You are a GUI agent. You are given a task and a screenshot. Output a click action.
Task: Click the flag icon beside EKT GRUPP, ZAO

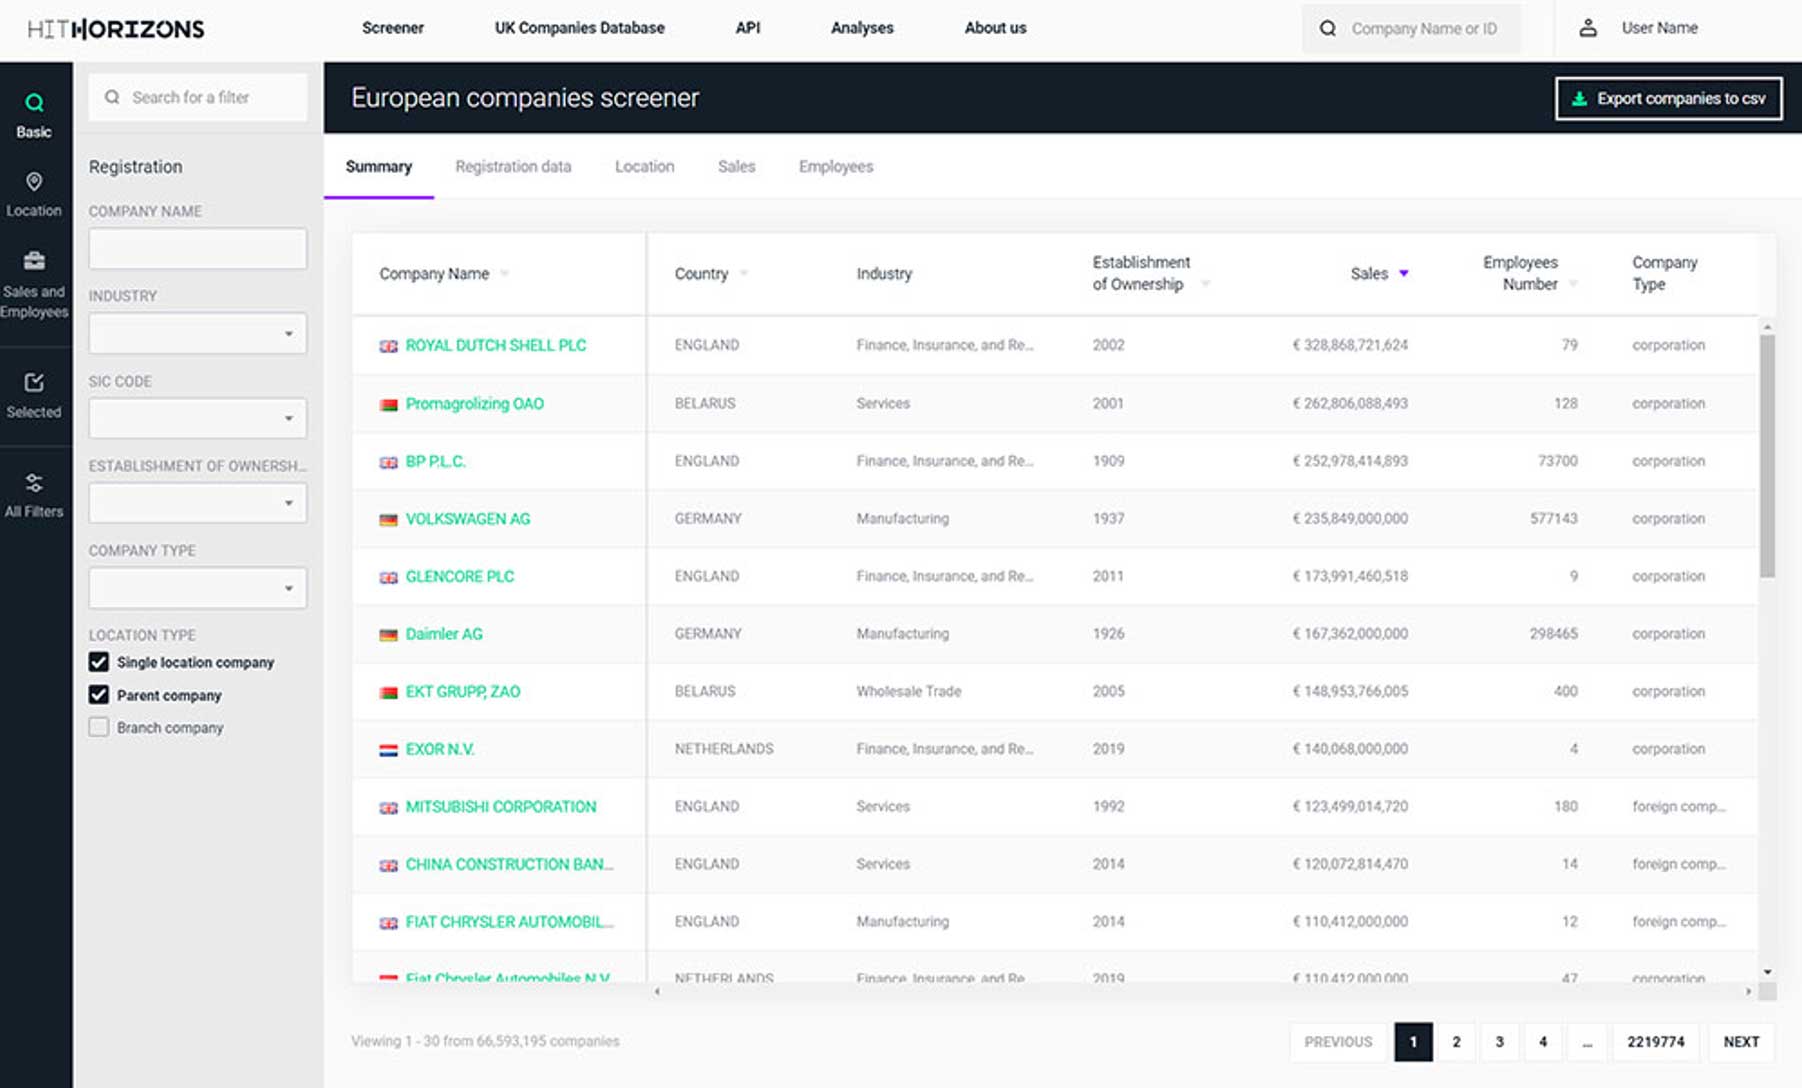pyautogui.click(x=389, y=692)
